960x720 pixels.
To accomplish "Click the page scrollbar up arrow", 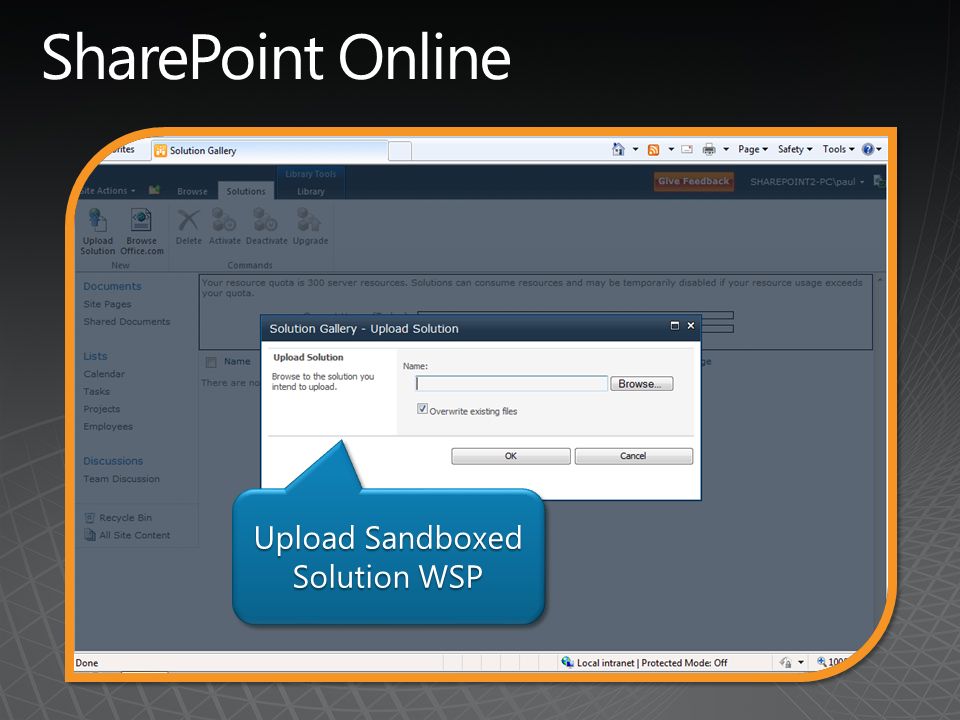I will pos(880,280).
